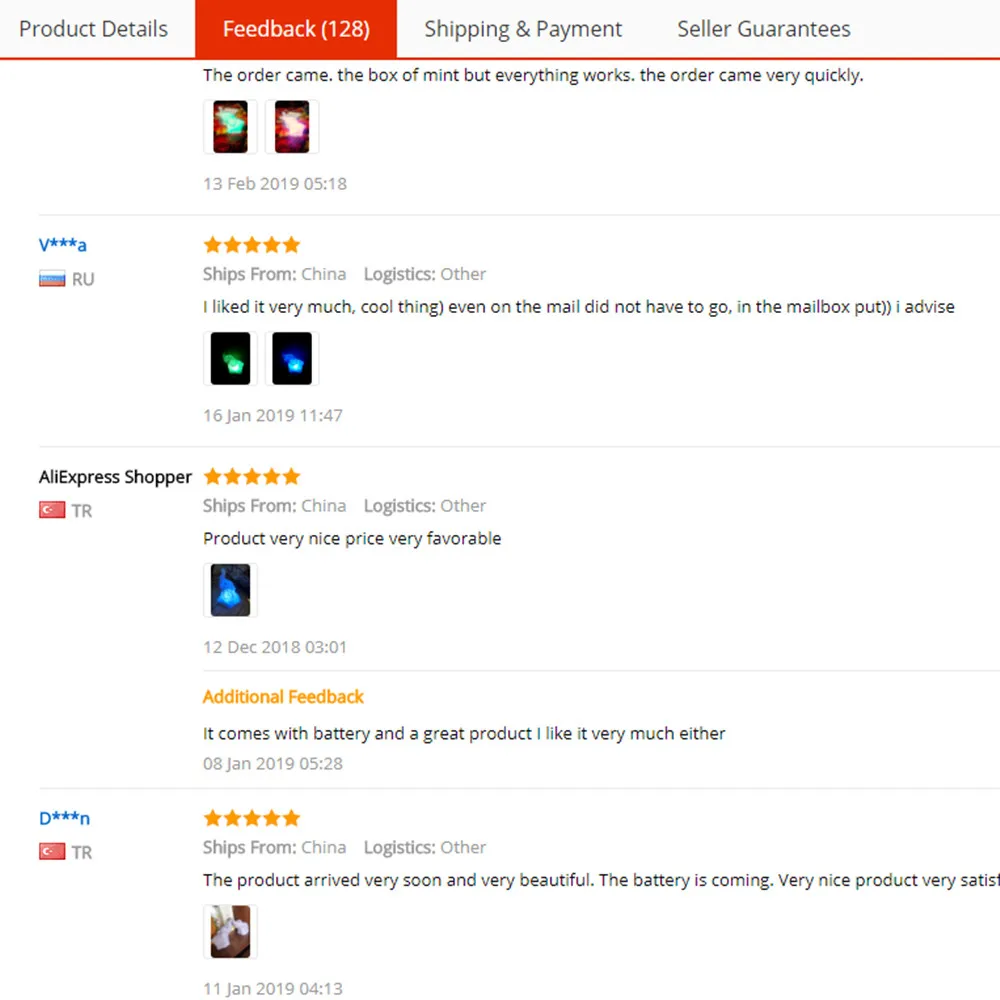Screen dimensions: 1000x1000
Task: Click the Russian flag icon beside RU
Action: coord(52,279)
